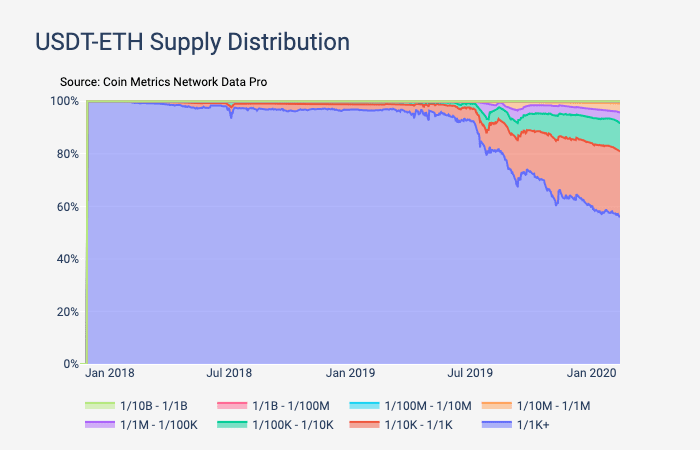
Task: Click the cyan 1/100M - 1/10M legend swatch
Action: 365,406
